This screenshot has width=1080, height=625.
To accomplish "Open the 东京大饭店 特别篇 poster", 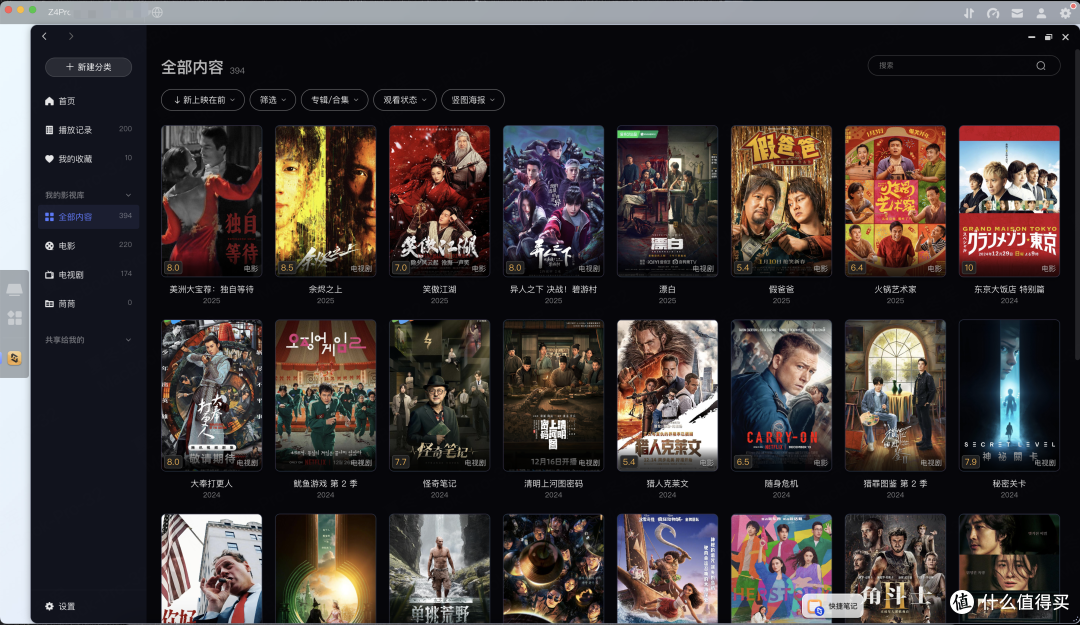I will click(1010, 201).
